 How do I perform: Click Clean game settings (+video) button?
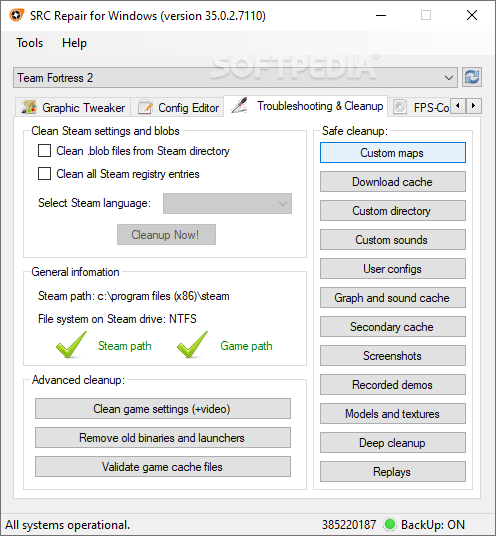[163, 408]
